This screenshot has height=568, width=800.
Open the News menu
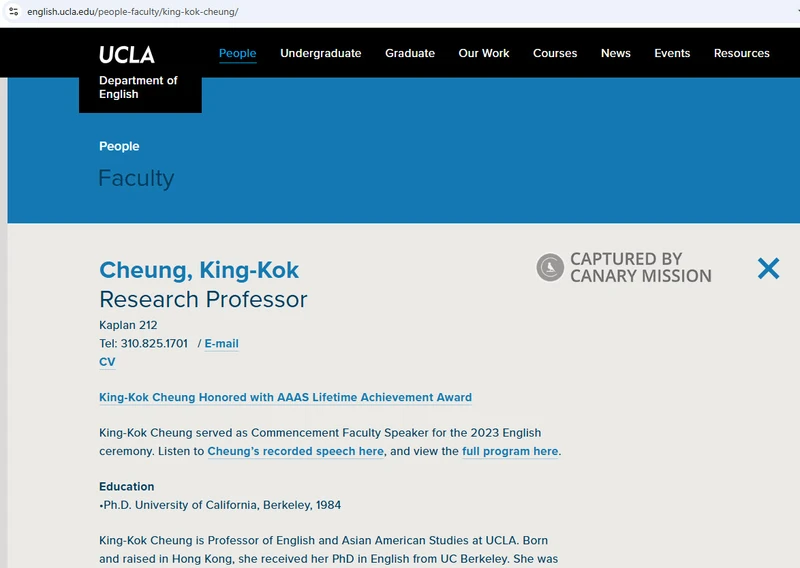pos(615,53)
